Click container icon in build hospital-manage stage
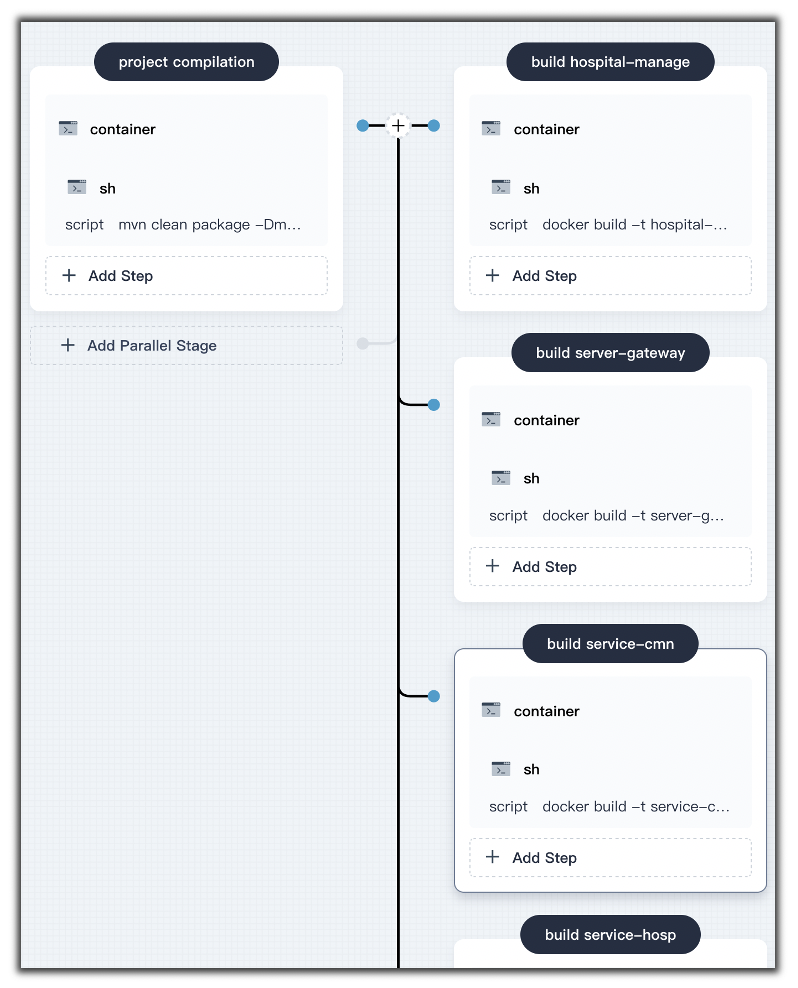The image size is (798, 988). coord(491,129)
